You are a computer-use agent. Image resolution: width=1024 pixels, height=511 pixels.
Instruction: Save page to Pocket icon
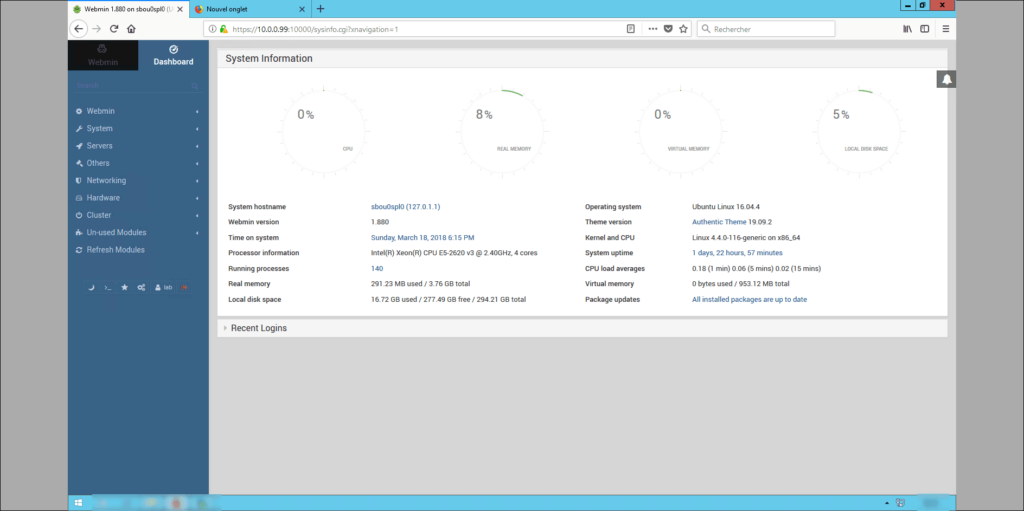[x=668, y=29]
